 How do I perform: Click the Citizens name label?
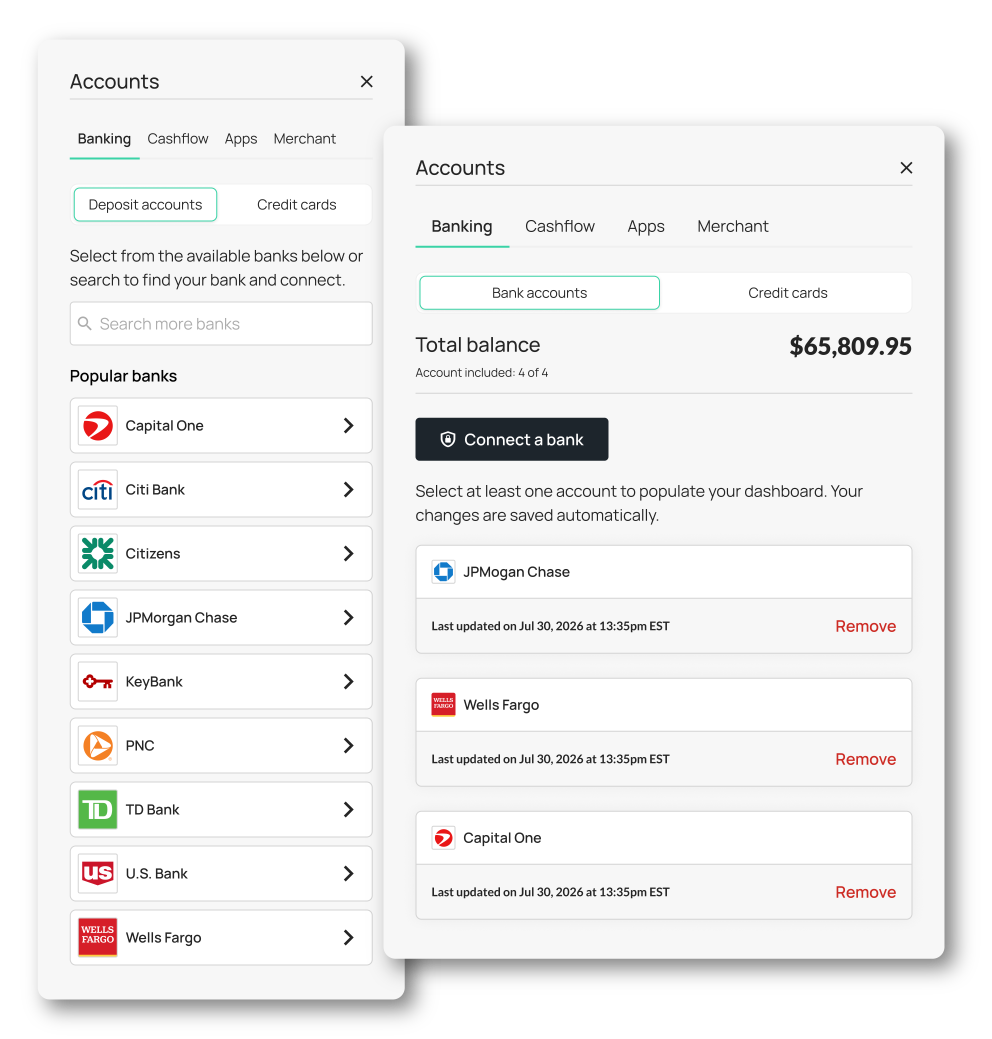click(152, 553)
